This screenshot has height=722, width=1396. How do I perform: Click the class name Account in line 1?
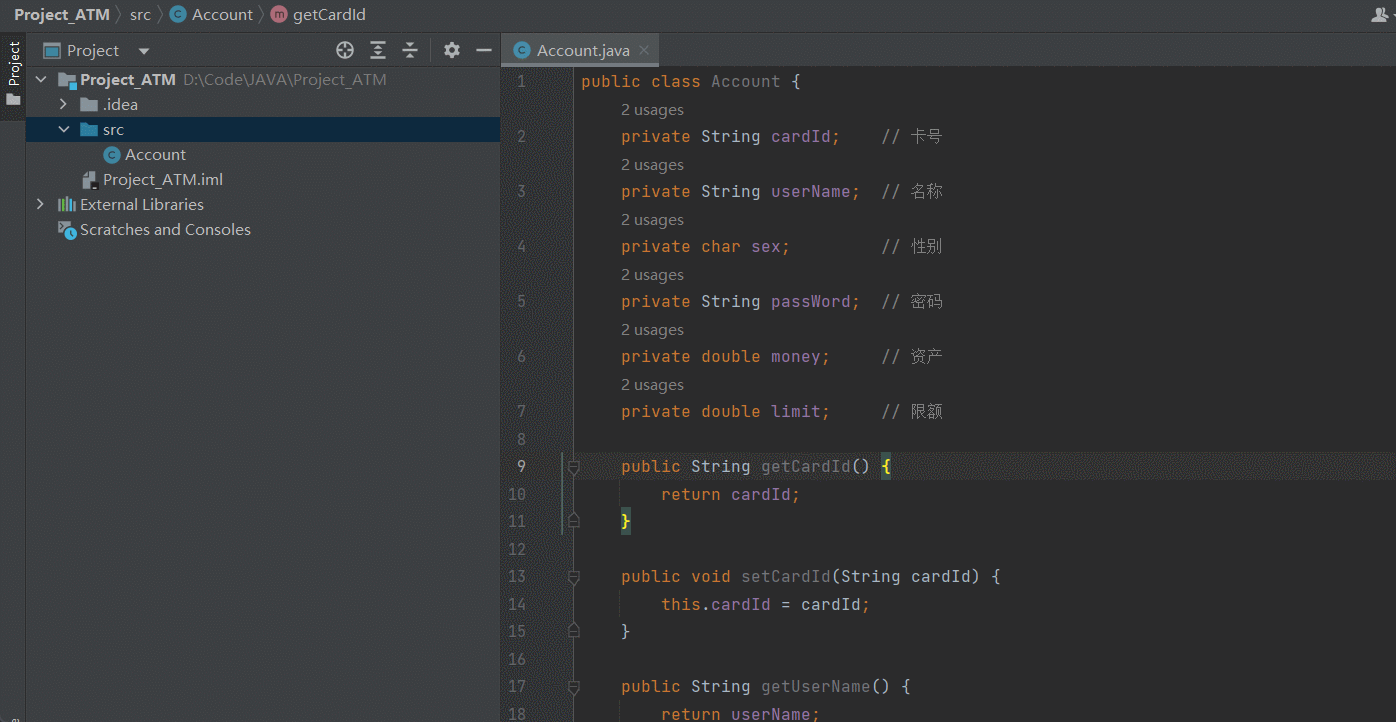745,81
